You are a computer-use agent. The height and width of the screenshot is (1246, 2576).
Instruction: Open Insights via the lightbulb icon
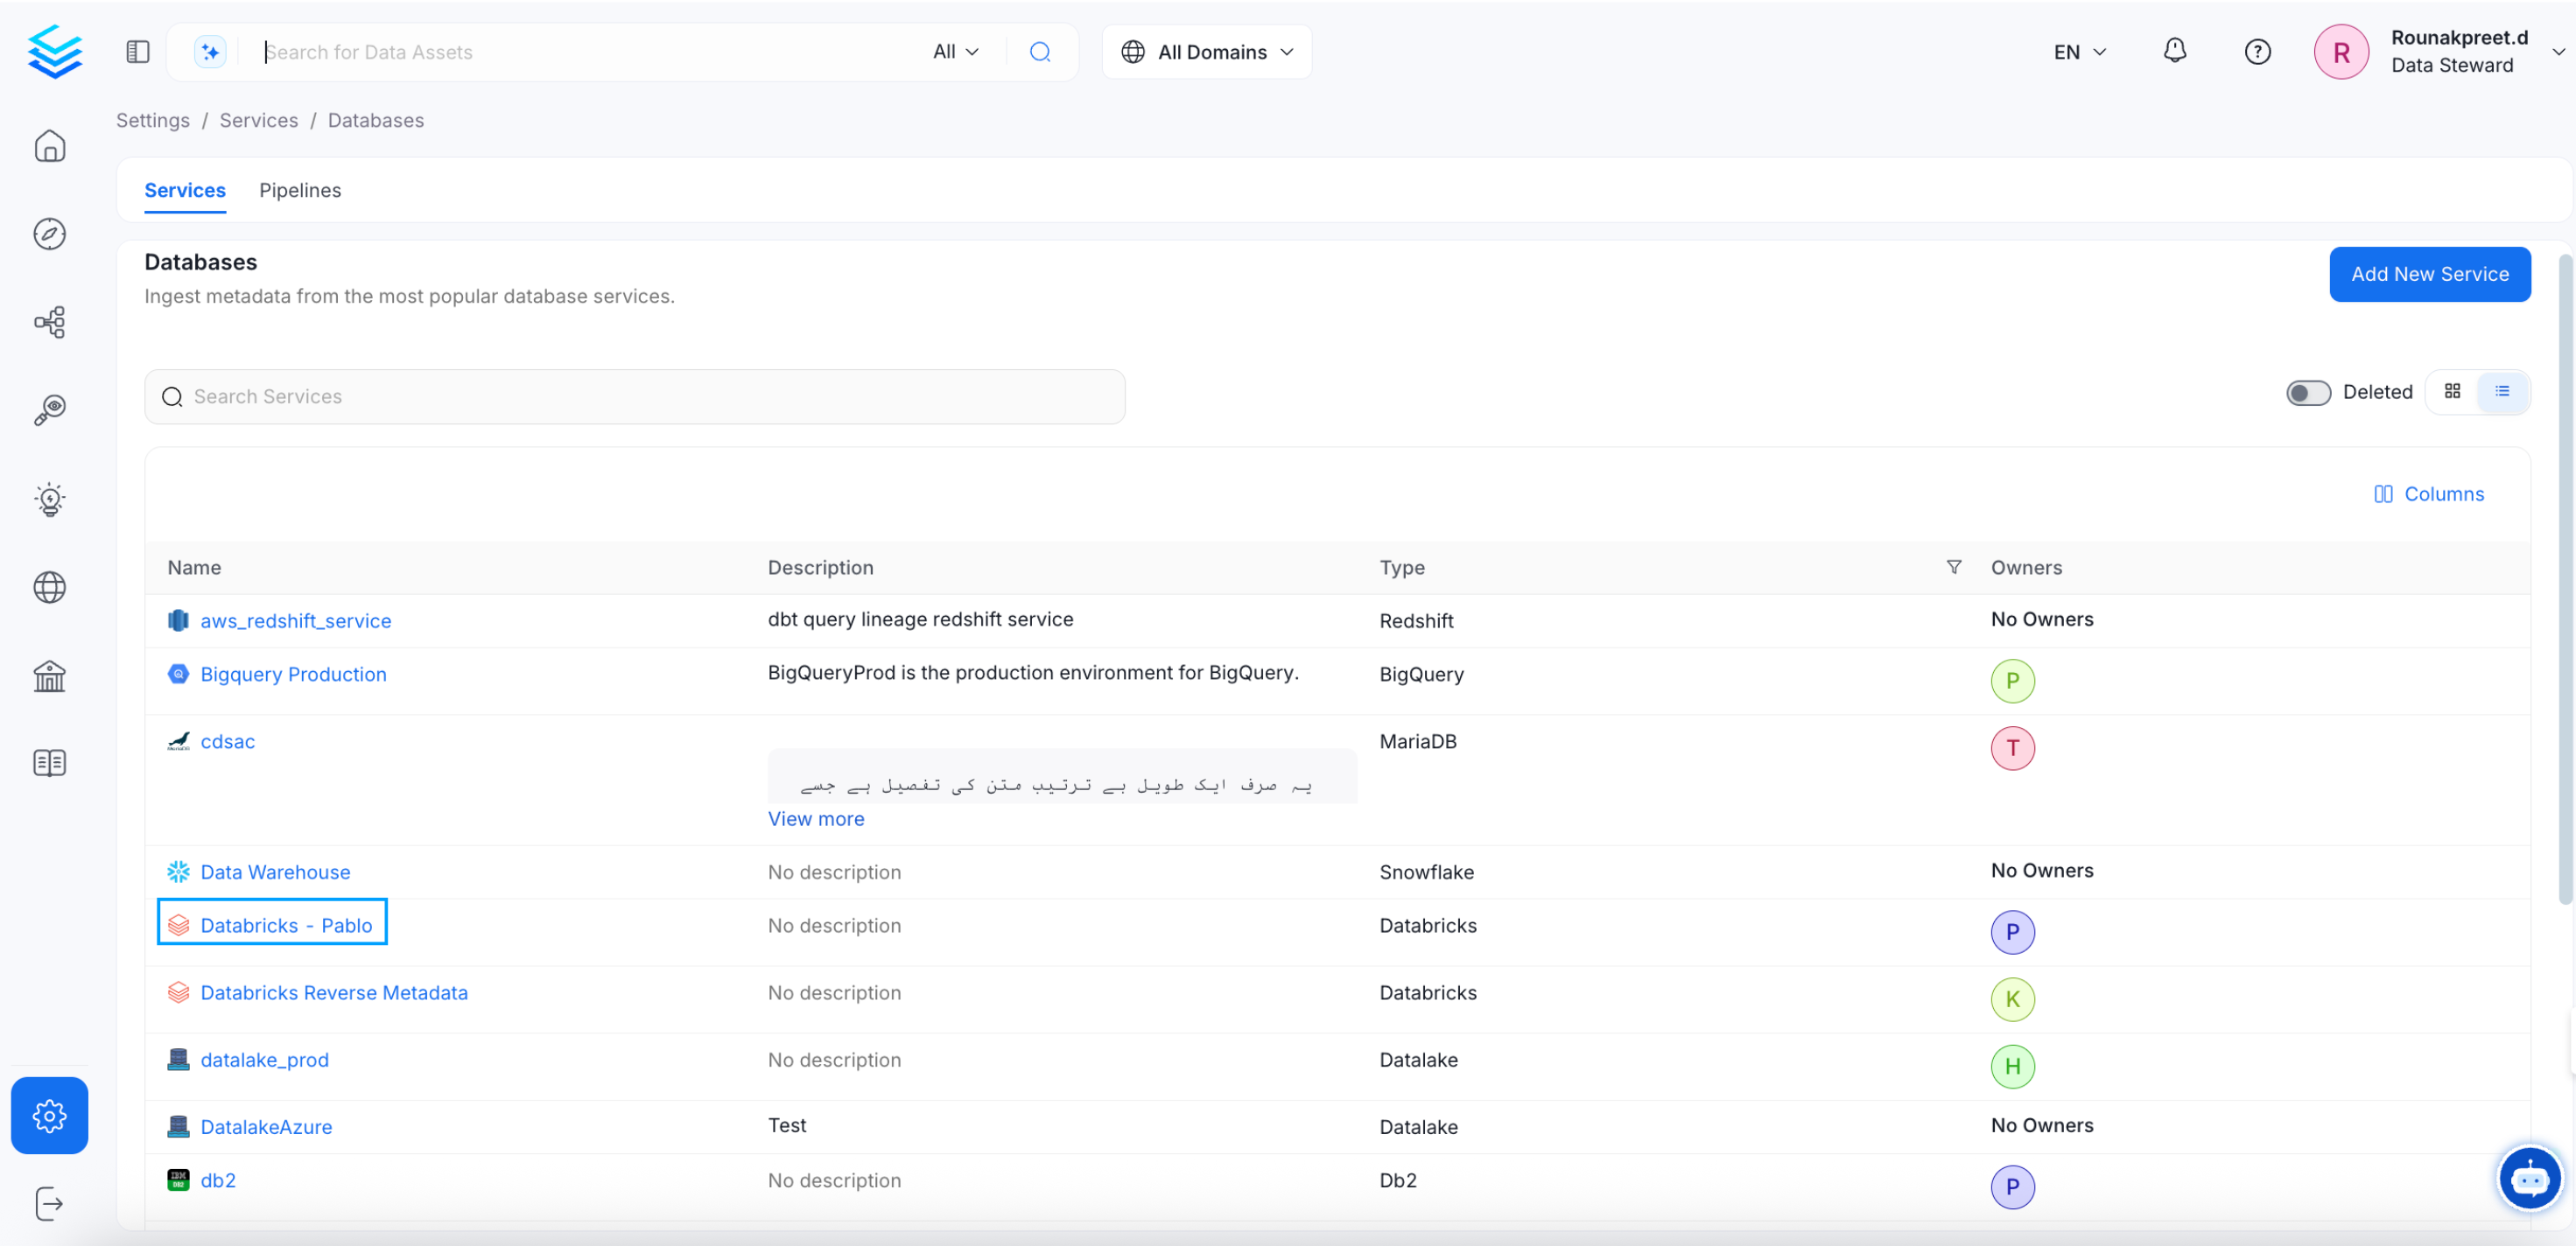tap(50, 499)
